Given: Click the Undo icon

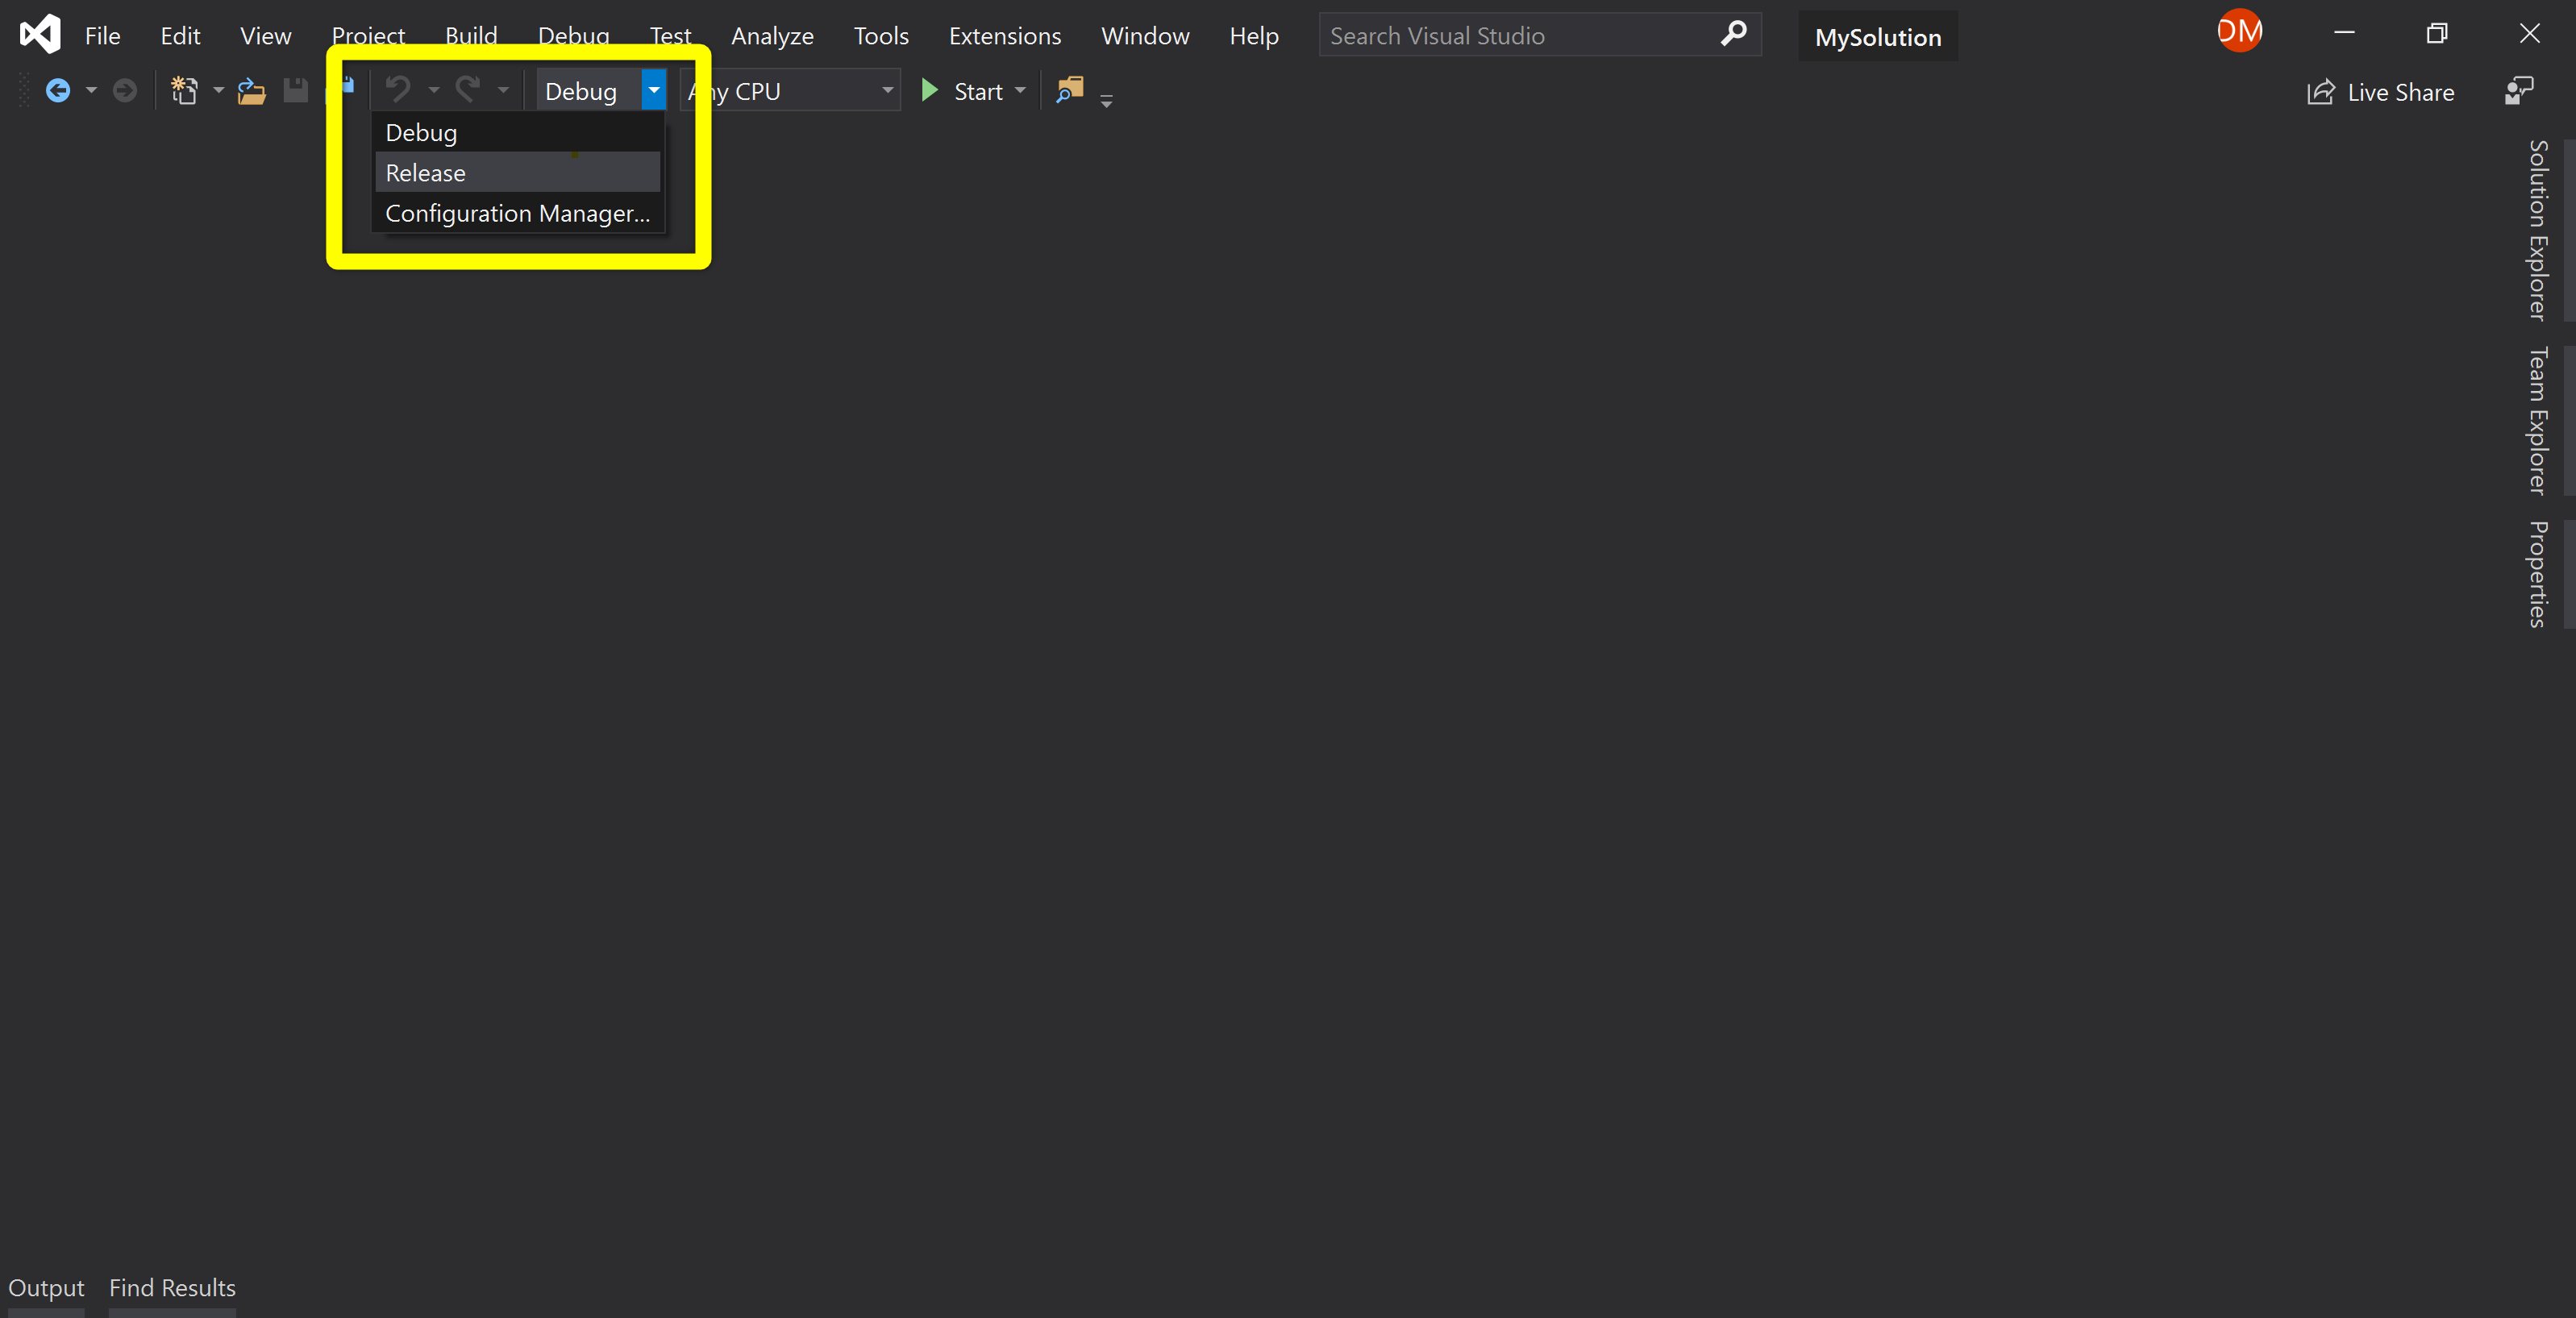Looking at the screenshot, I should click(399, 89).
